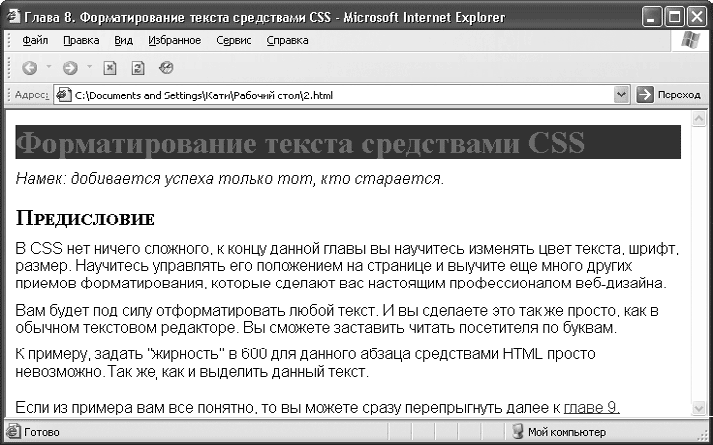Open the Избранное menu

click(175, 41)
